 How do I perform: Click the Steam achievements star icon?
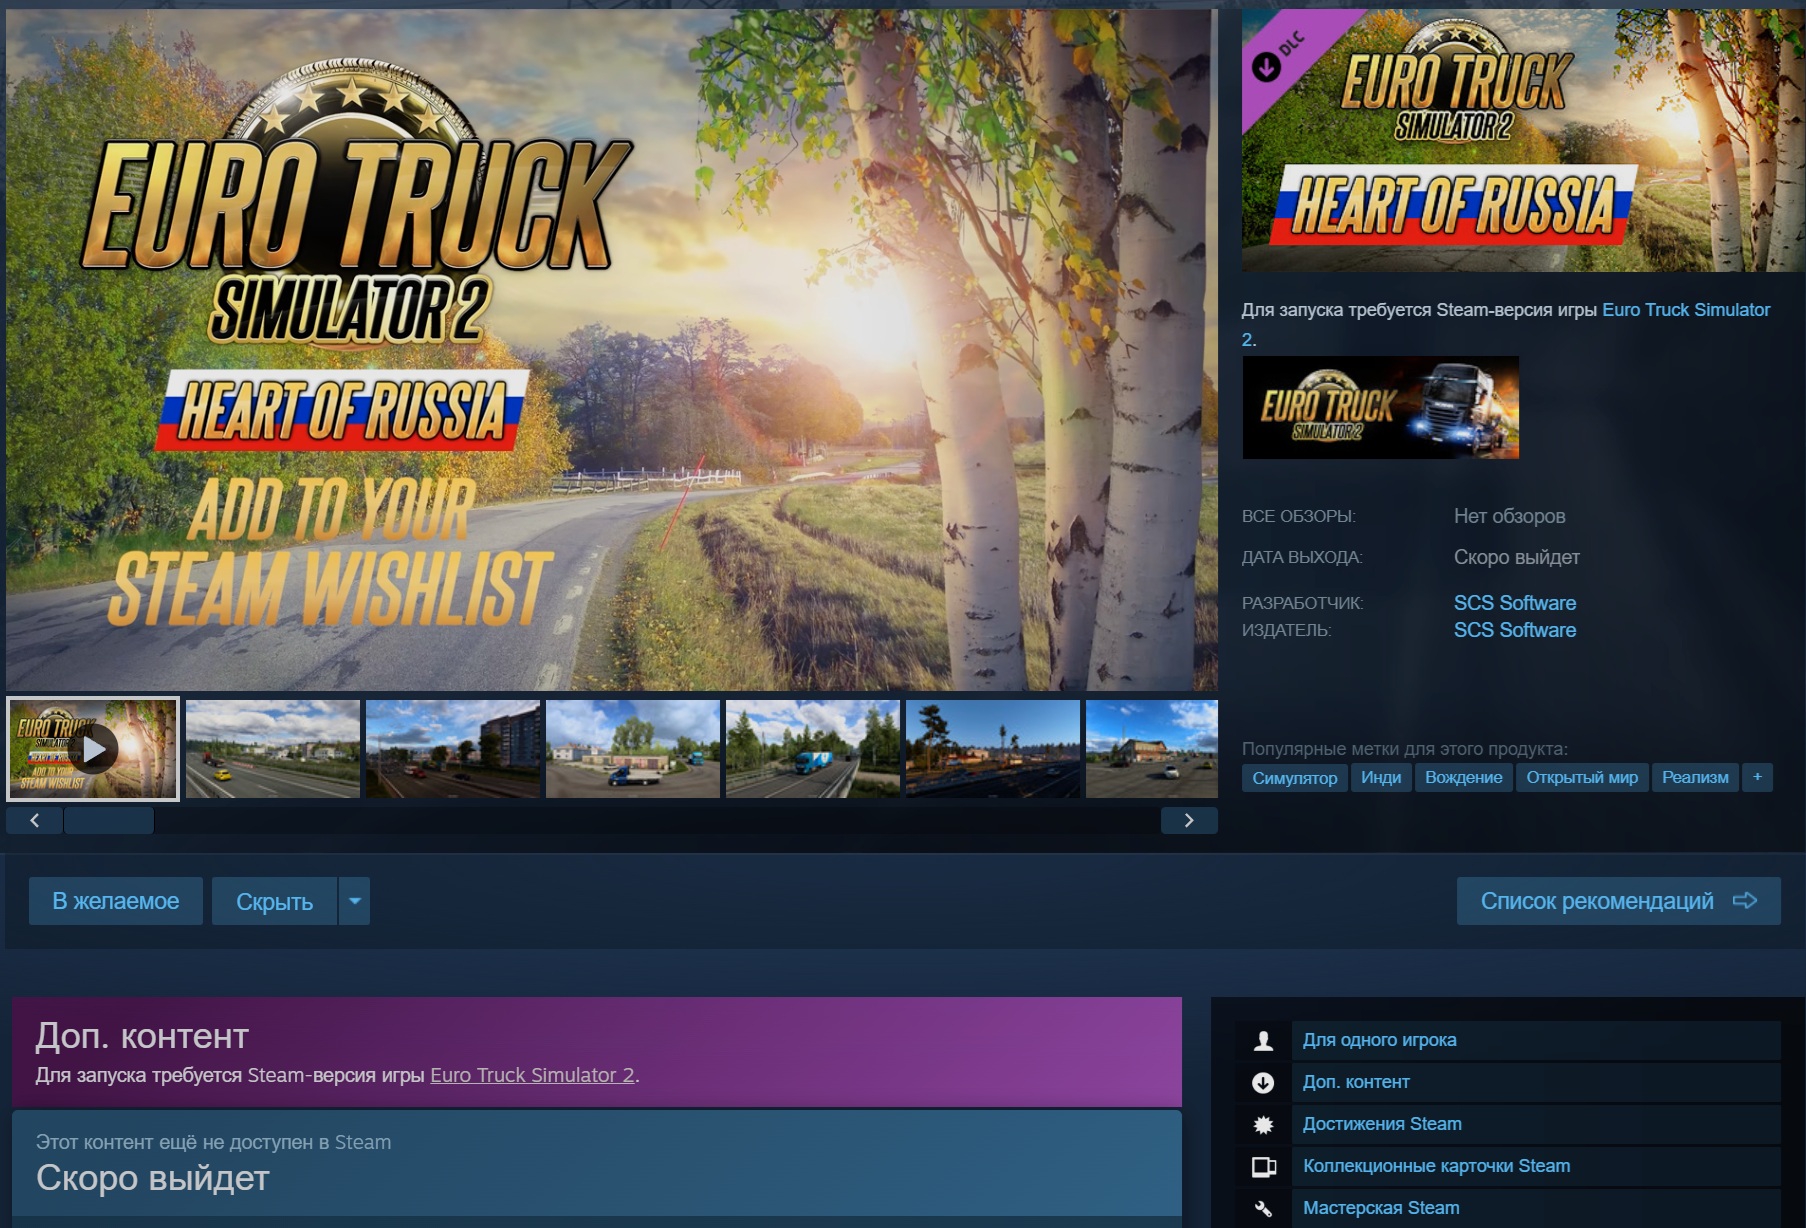point(1263,1125)
